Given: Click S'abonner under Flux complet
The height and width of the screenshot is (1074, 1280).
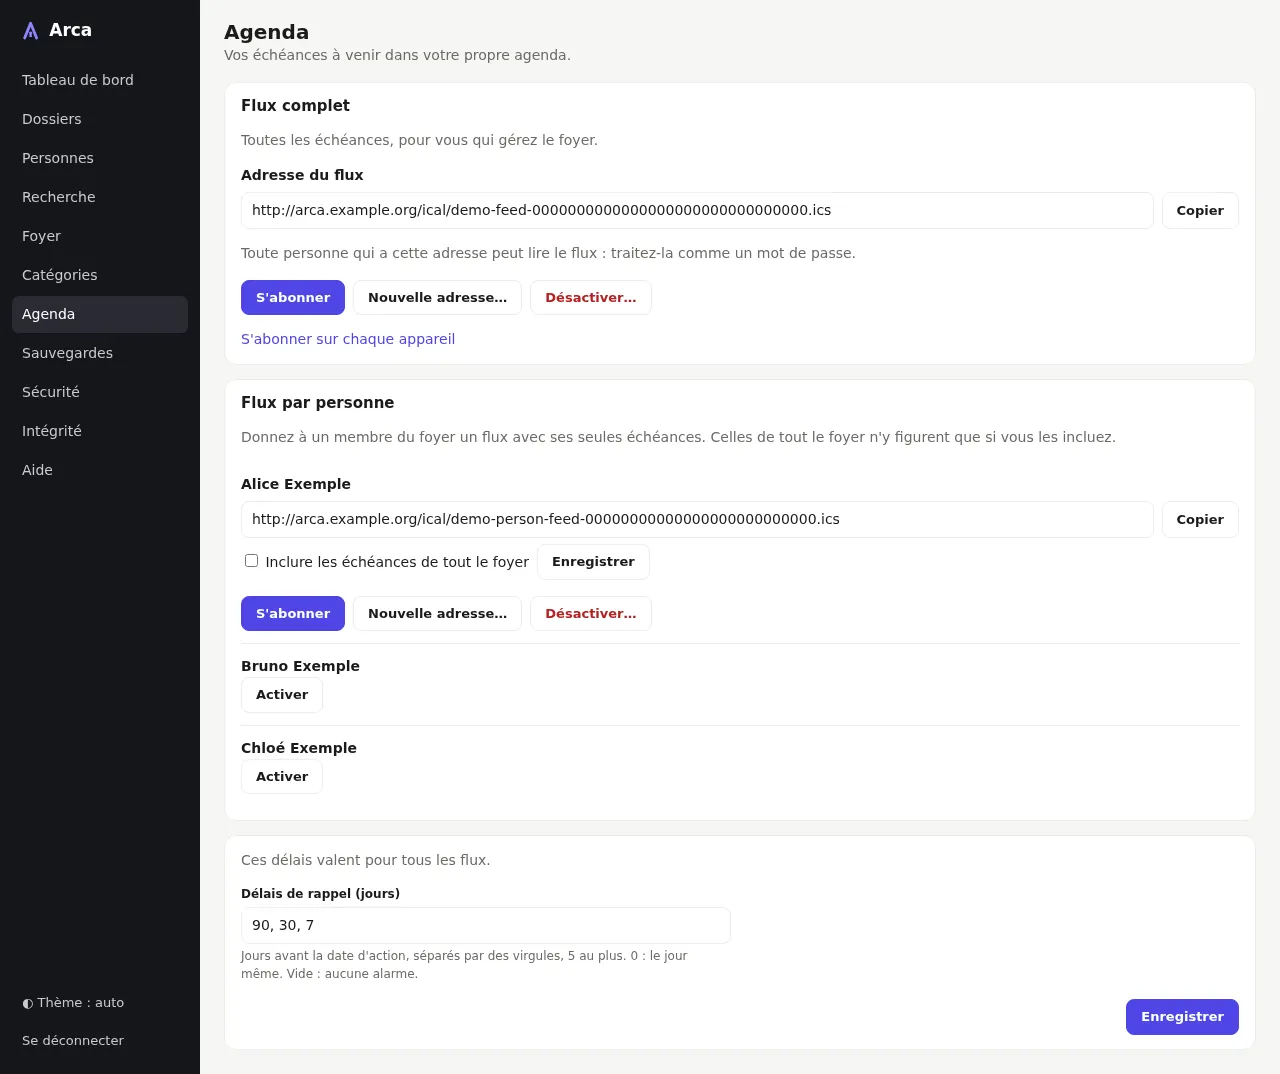Looking at the screenshot, I should point(293,298).
